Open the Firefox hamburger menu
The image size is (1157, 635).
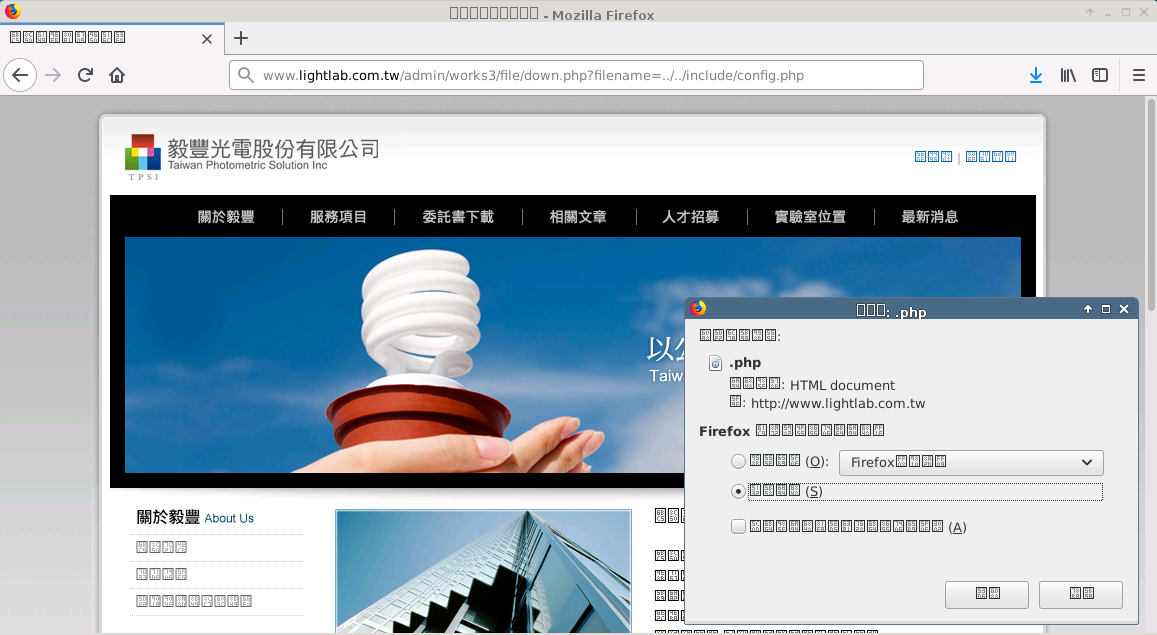[x=1139, y=75]
